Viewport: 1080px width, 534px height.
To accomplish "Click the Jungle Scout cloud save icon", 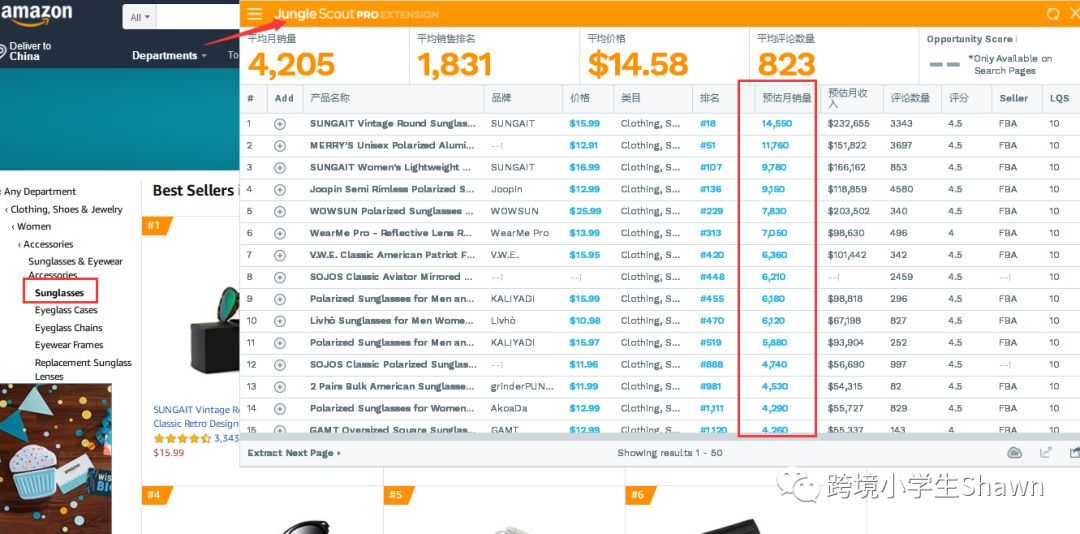I will tap(1015, 453).
